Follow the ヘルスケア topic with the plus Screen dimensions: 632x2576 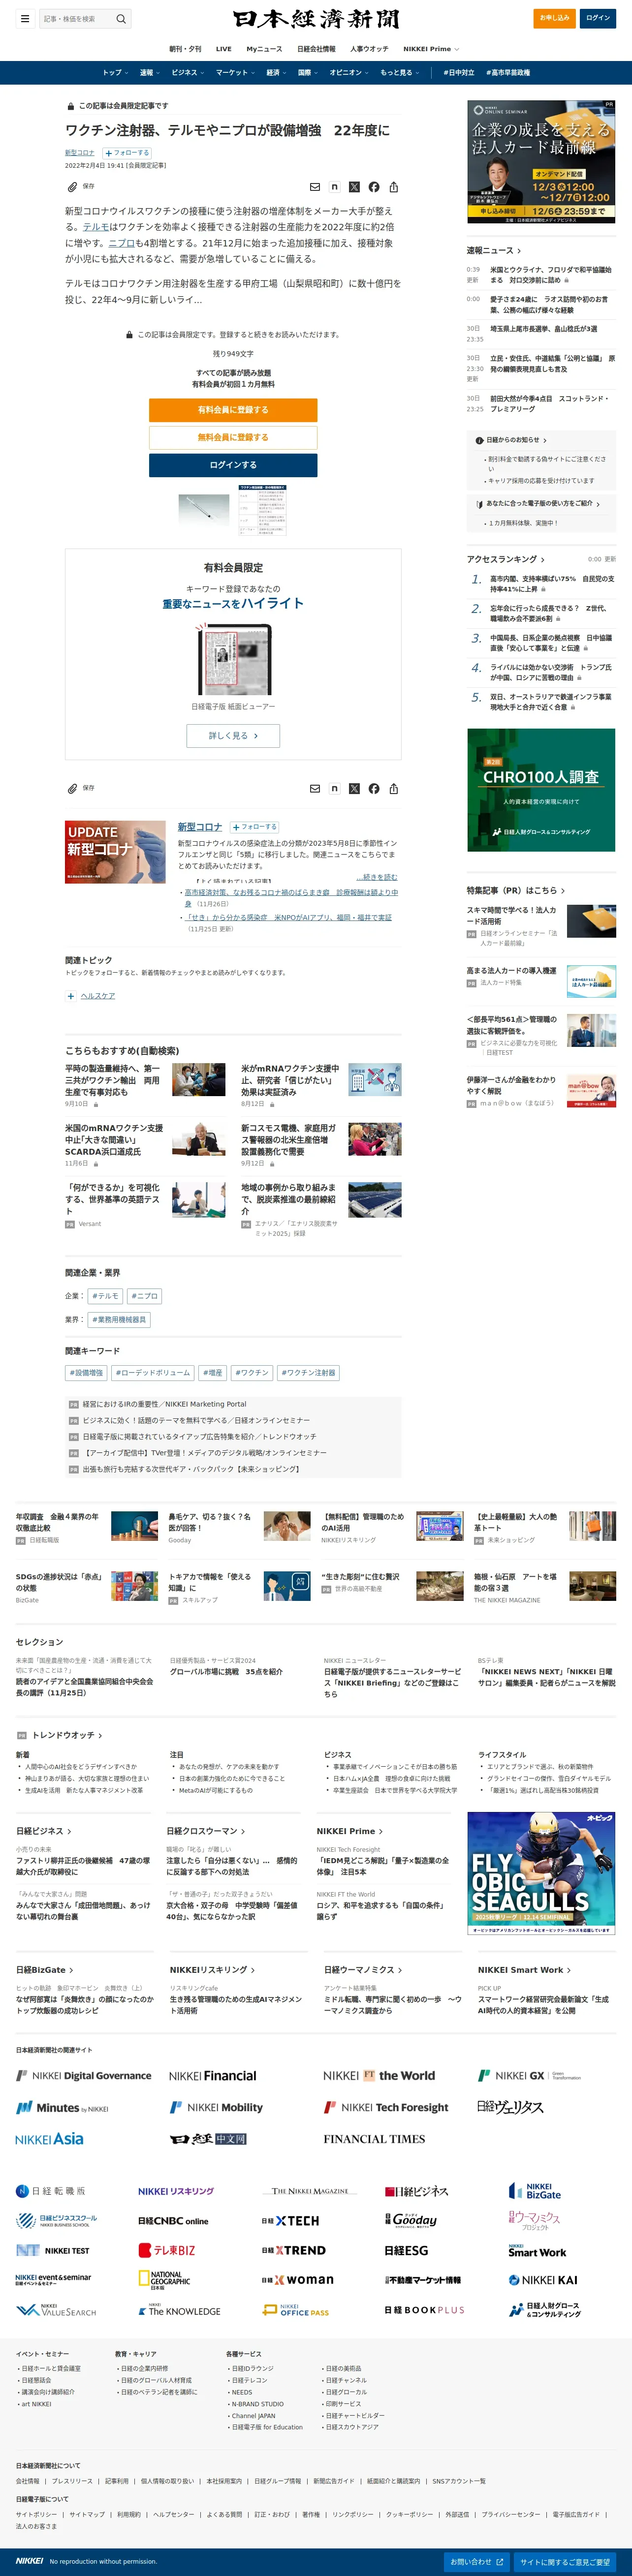71,996
